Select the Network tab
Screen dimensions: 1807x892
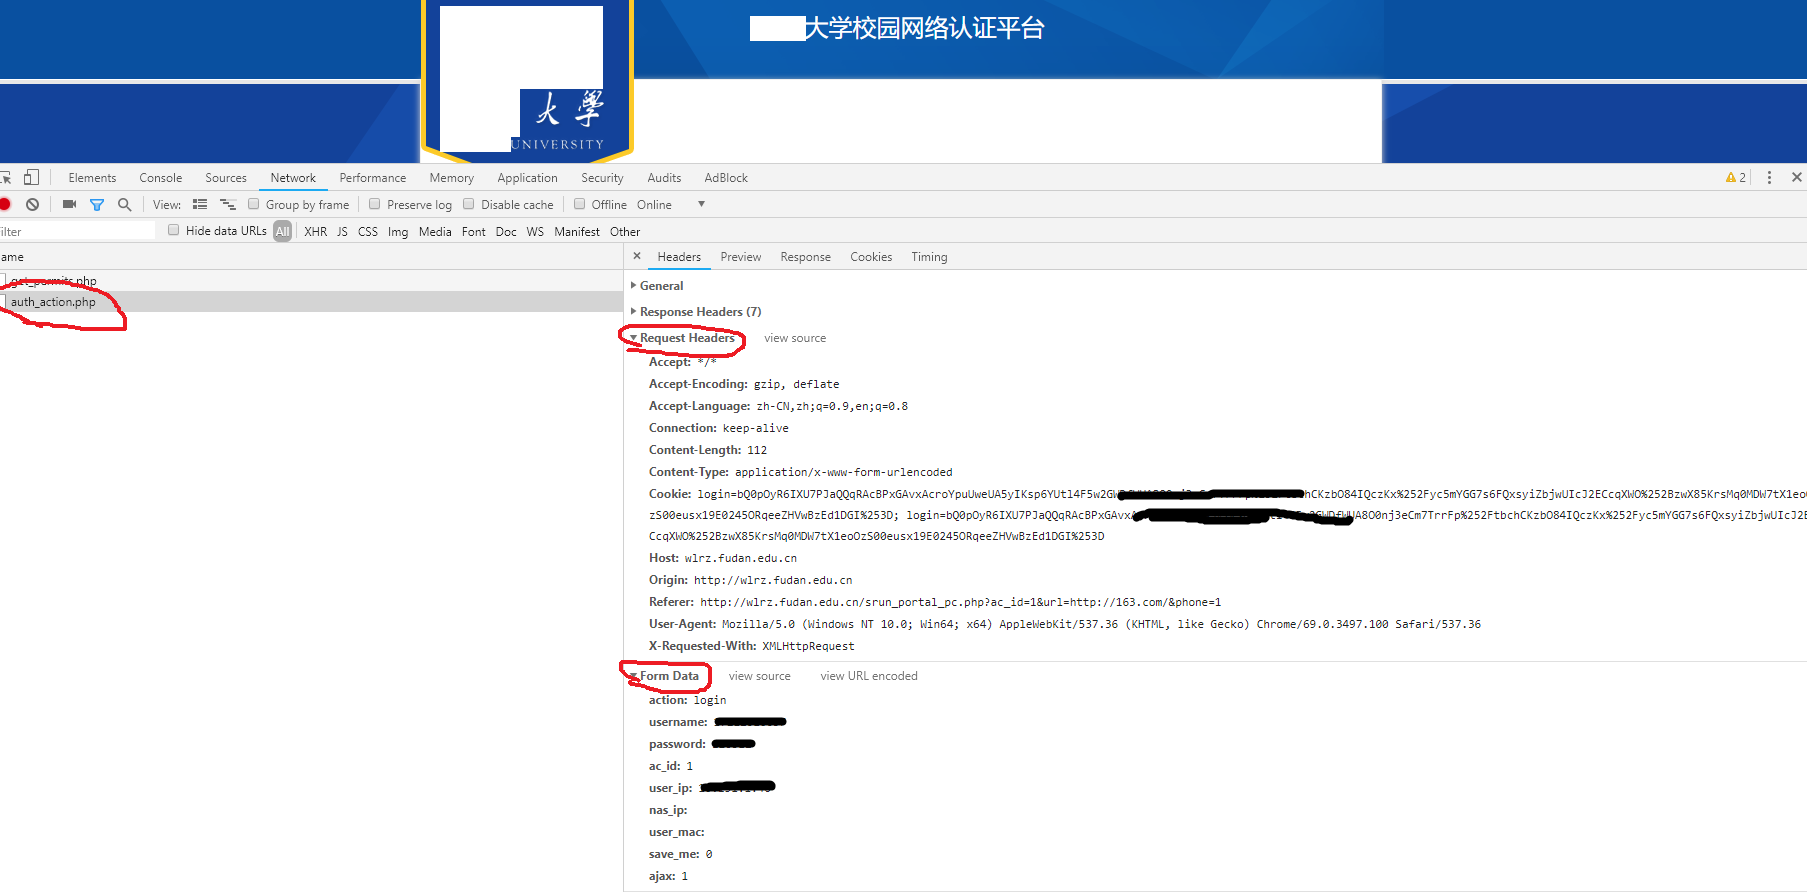click(293, 177)
